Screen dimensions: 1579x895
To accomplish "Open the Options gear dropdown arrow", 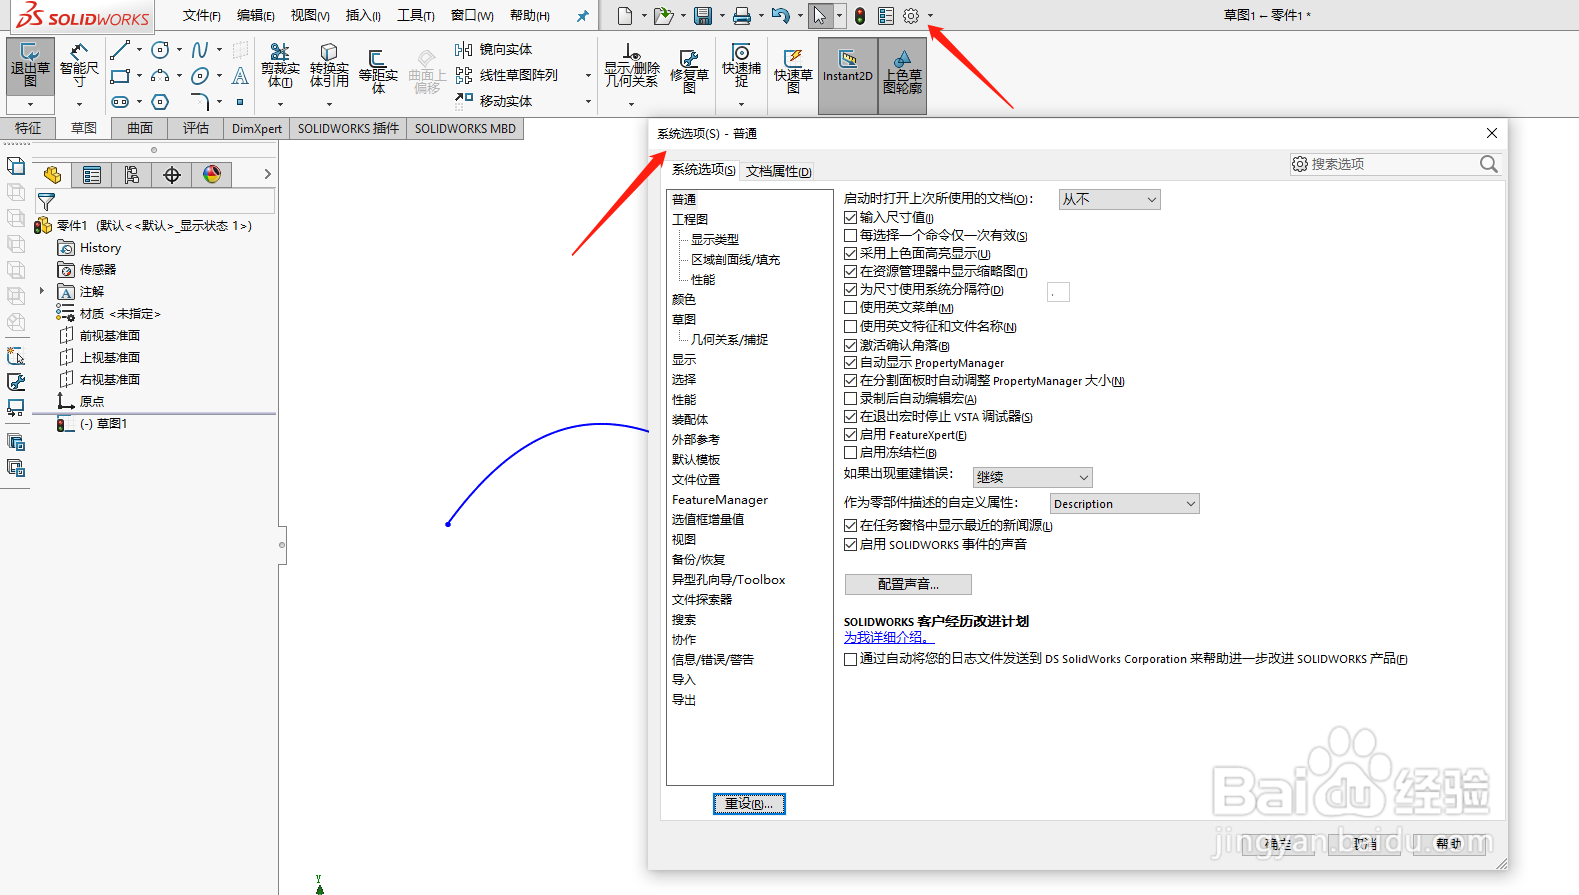I will 930,16.
